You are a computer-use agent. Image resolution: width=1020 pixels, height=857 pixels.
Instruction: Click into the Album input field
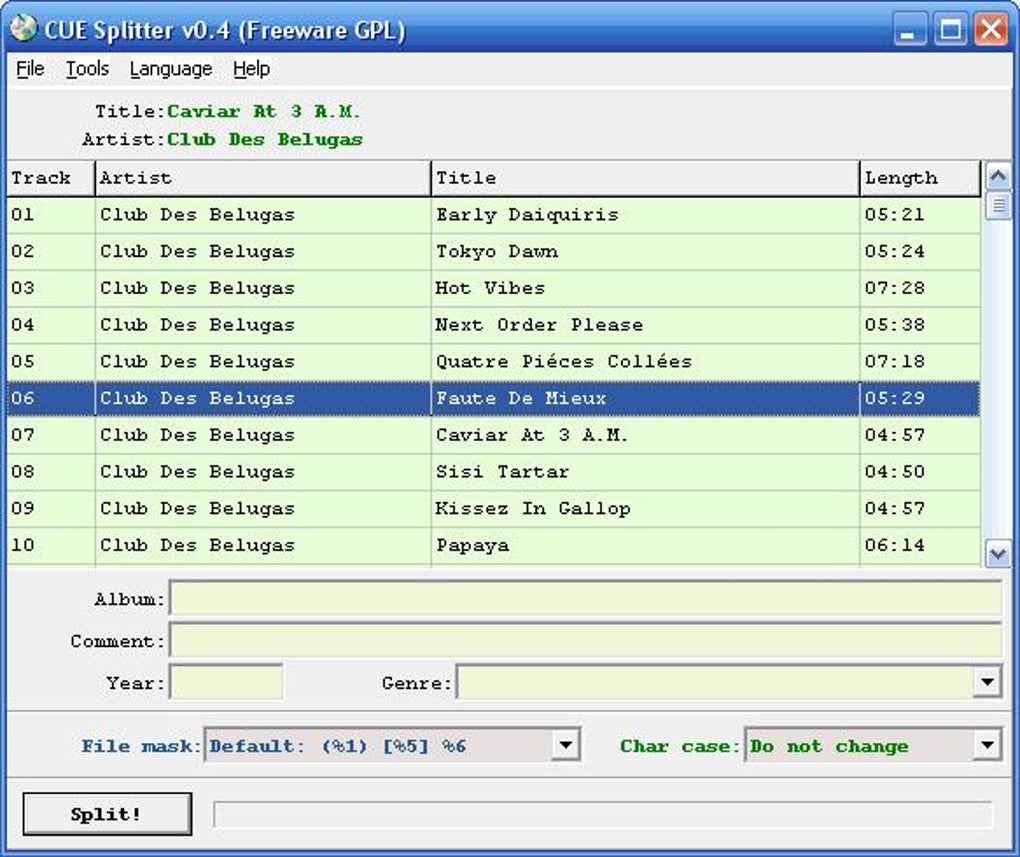pyautogui.click(x=585, y=598)
